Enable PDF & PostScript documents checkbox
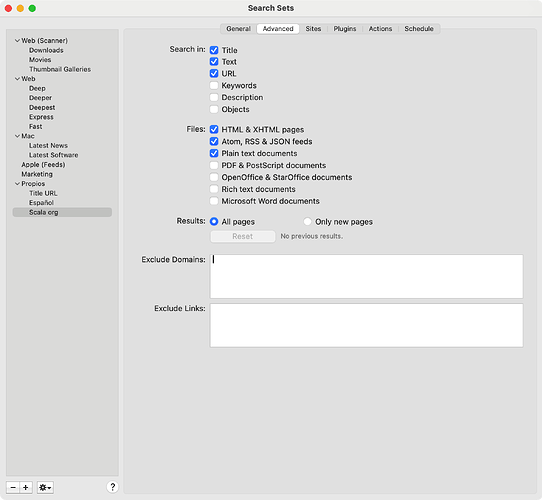Image resolution: width=542 pixels, height=500 pixels. click(x=214, y=165)
